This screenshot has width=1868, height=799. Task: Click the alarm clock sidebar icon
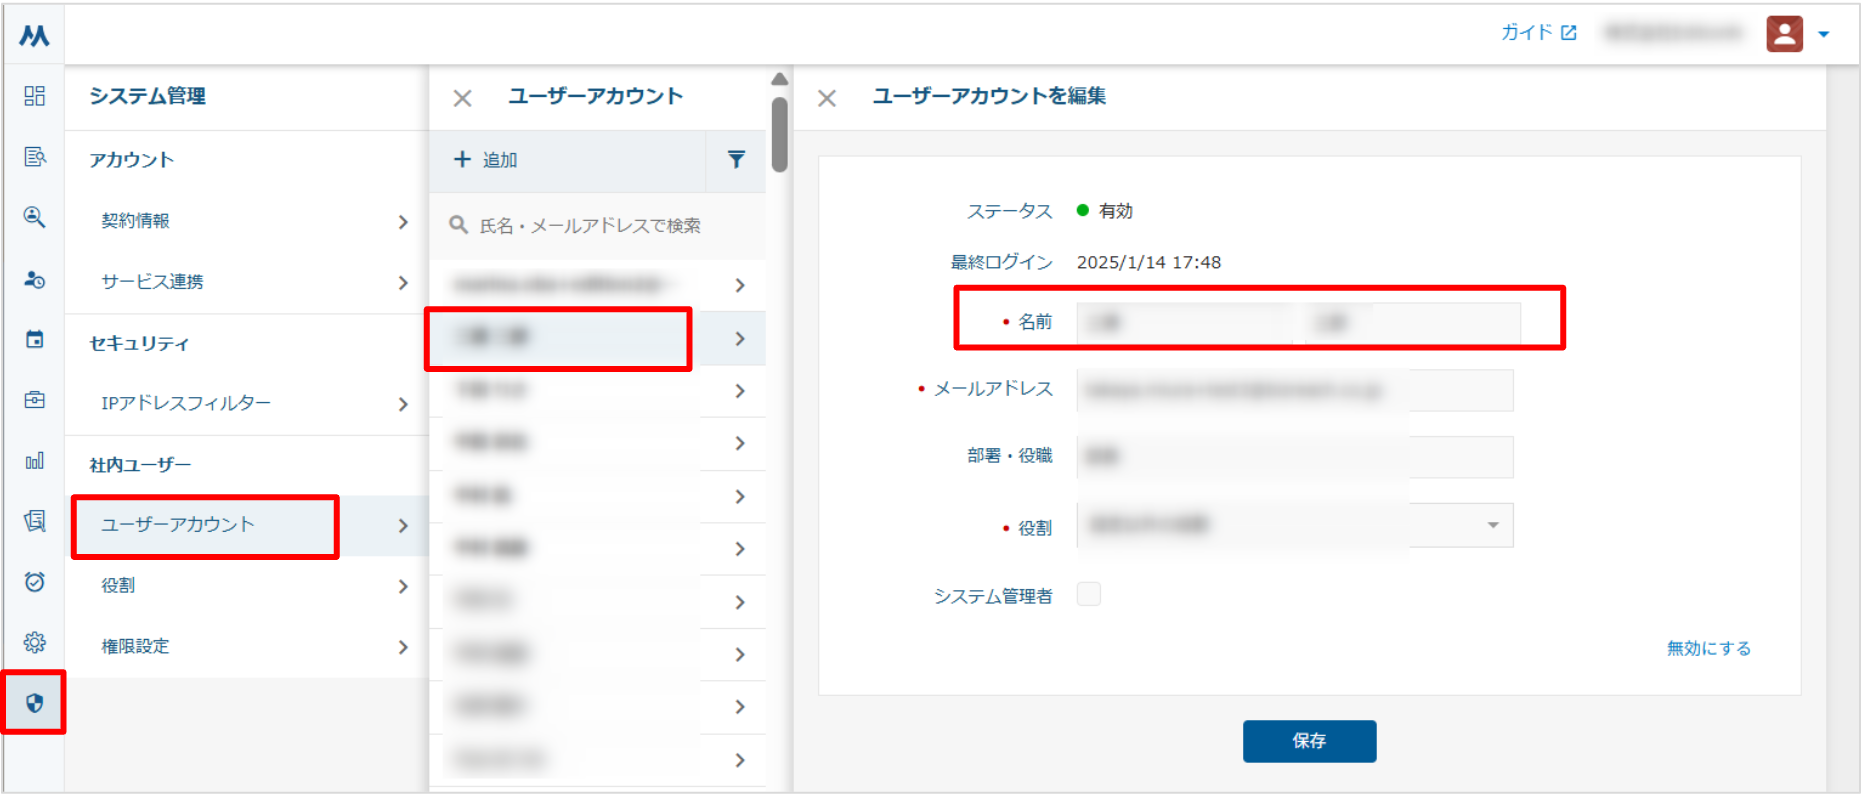[x=34, y=582]
